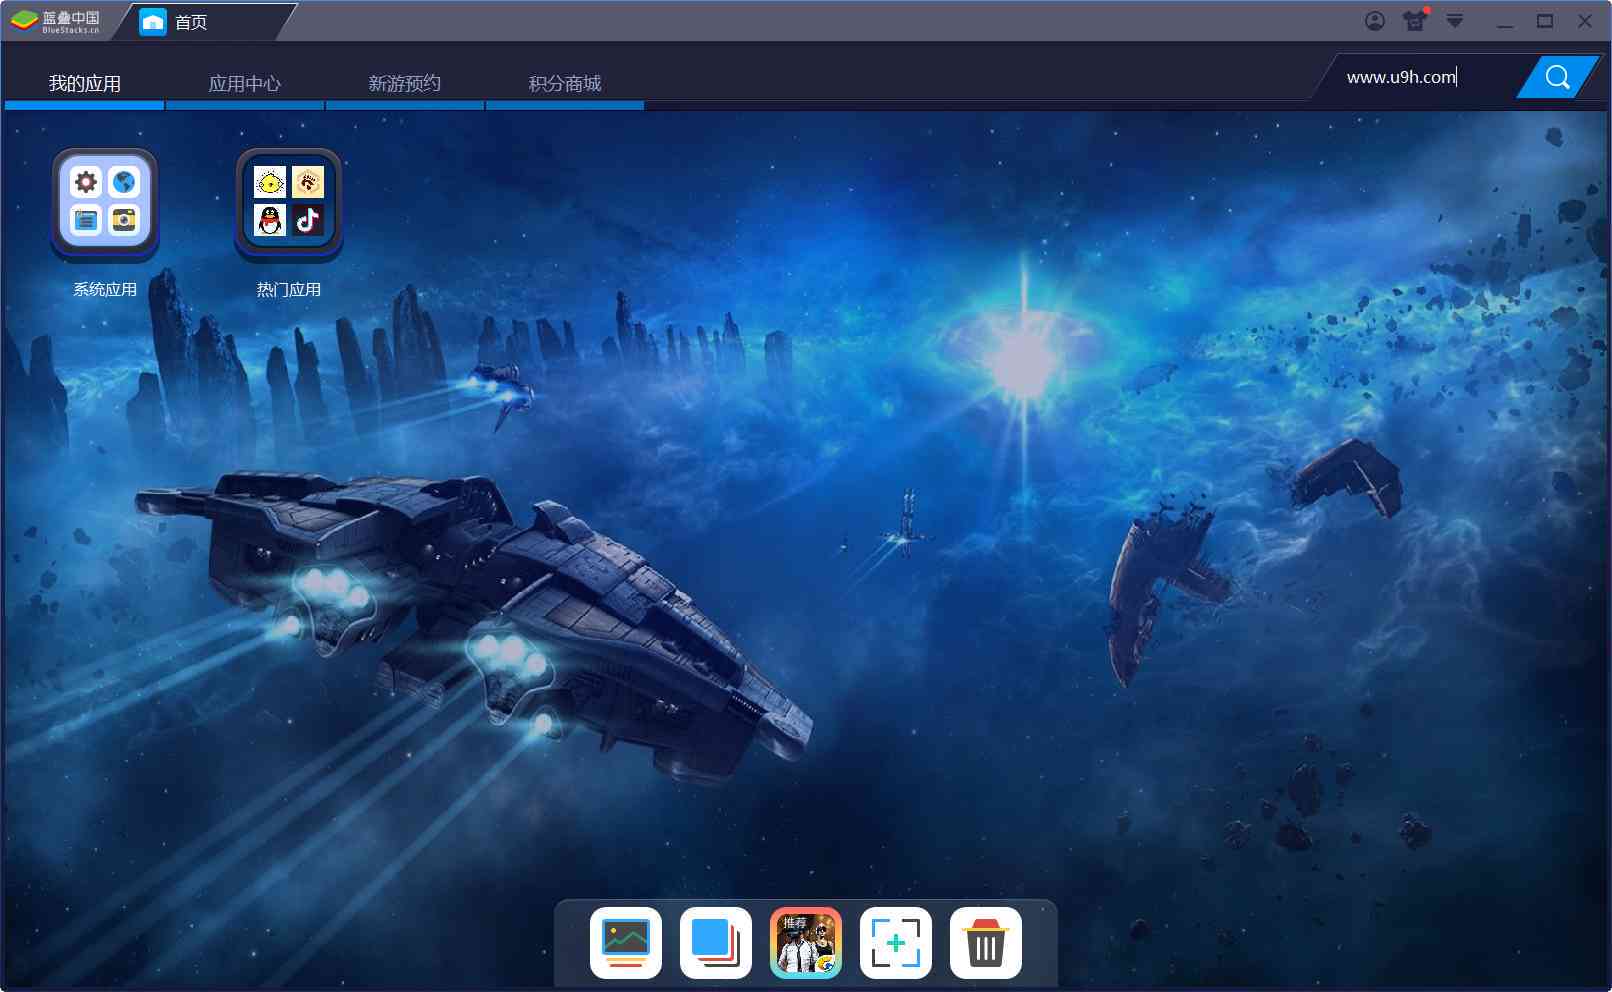Click the install APK plus-frame dock icon
Screen dimensions: 1612x992
[x=896, y=943]
